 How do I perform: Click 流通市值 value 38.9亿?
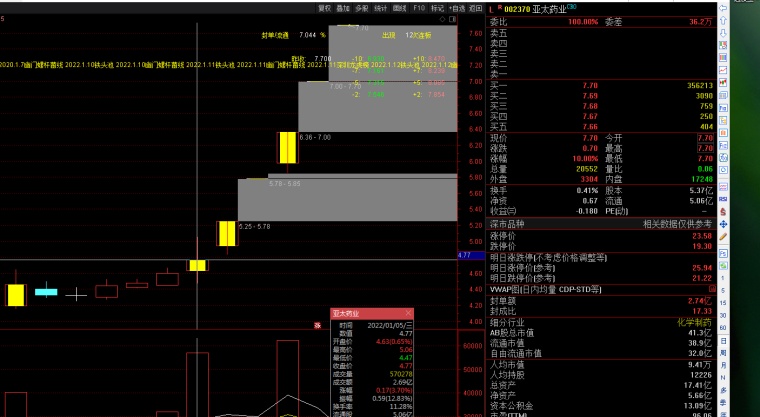700,343
